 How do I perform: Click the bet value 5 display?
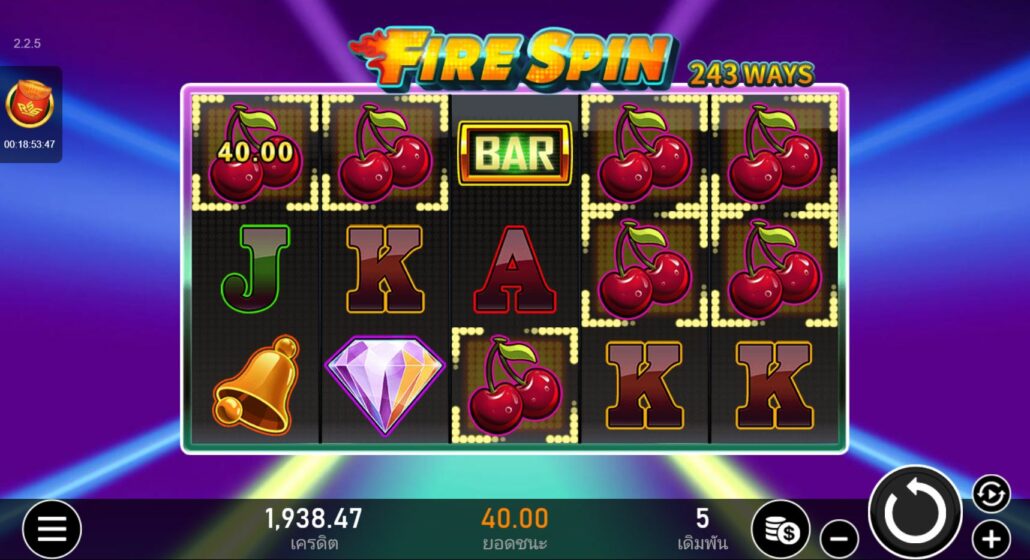pos(702,519)
